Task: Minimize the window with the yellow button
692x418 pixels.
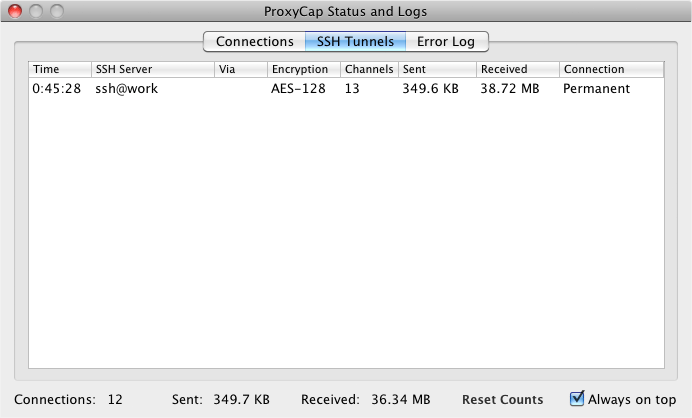Action: tap(36, 12)
